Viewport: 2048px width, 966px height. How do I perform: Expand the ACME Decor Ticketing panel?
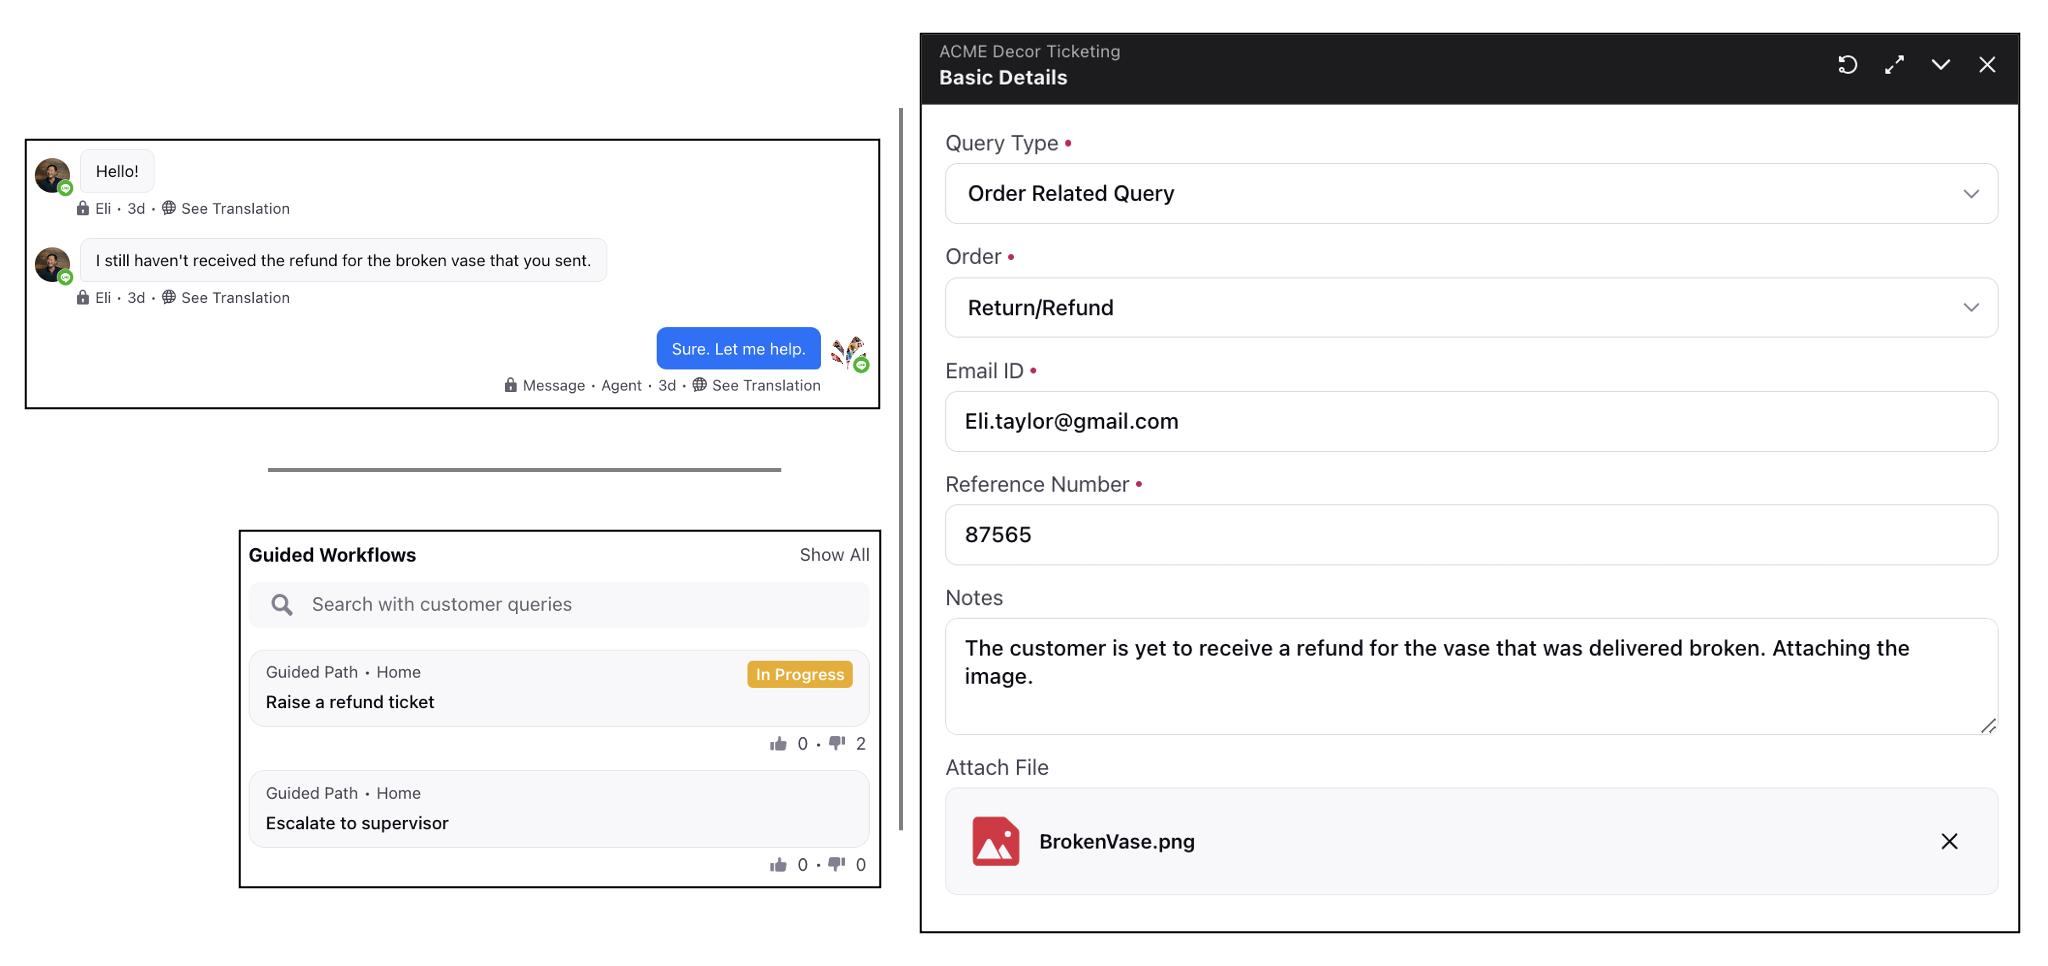pos(1894,65)
